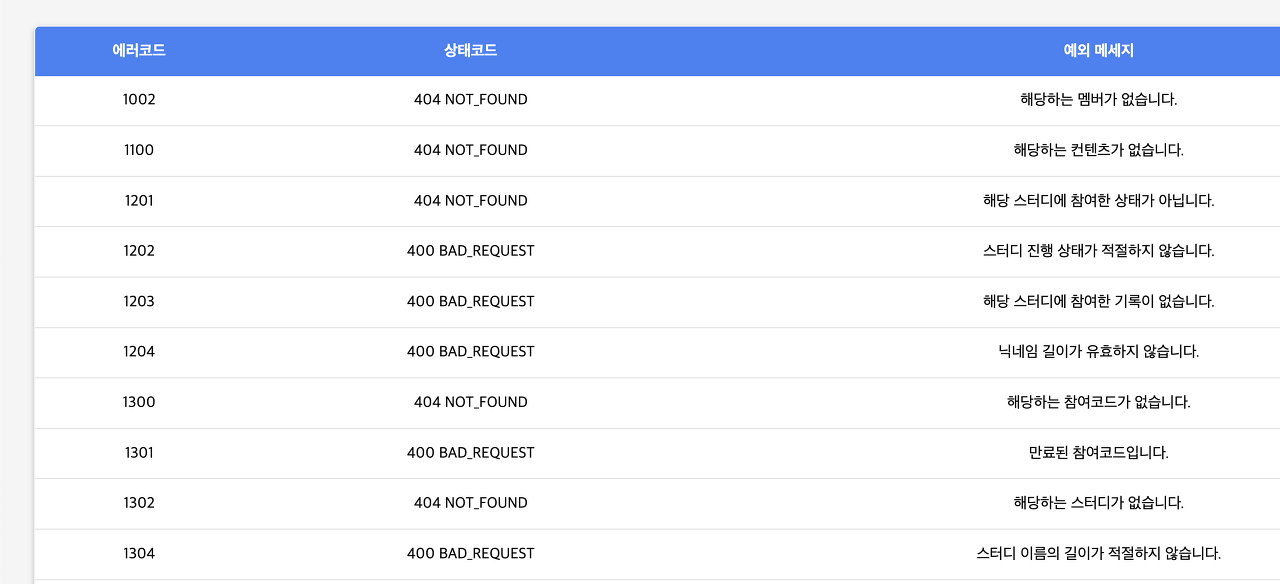Image resolution: width=1280 pixels, height=584 pixels.
Task: Click message '해당하는 스터디가 없습니다.'
Action: 1098,503
